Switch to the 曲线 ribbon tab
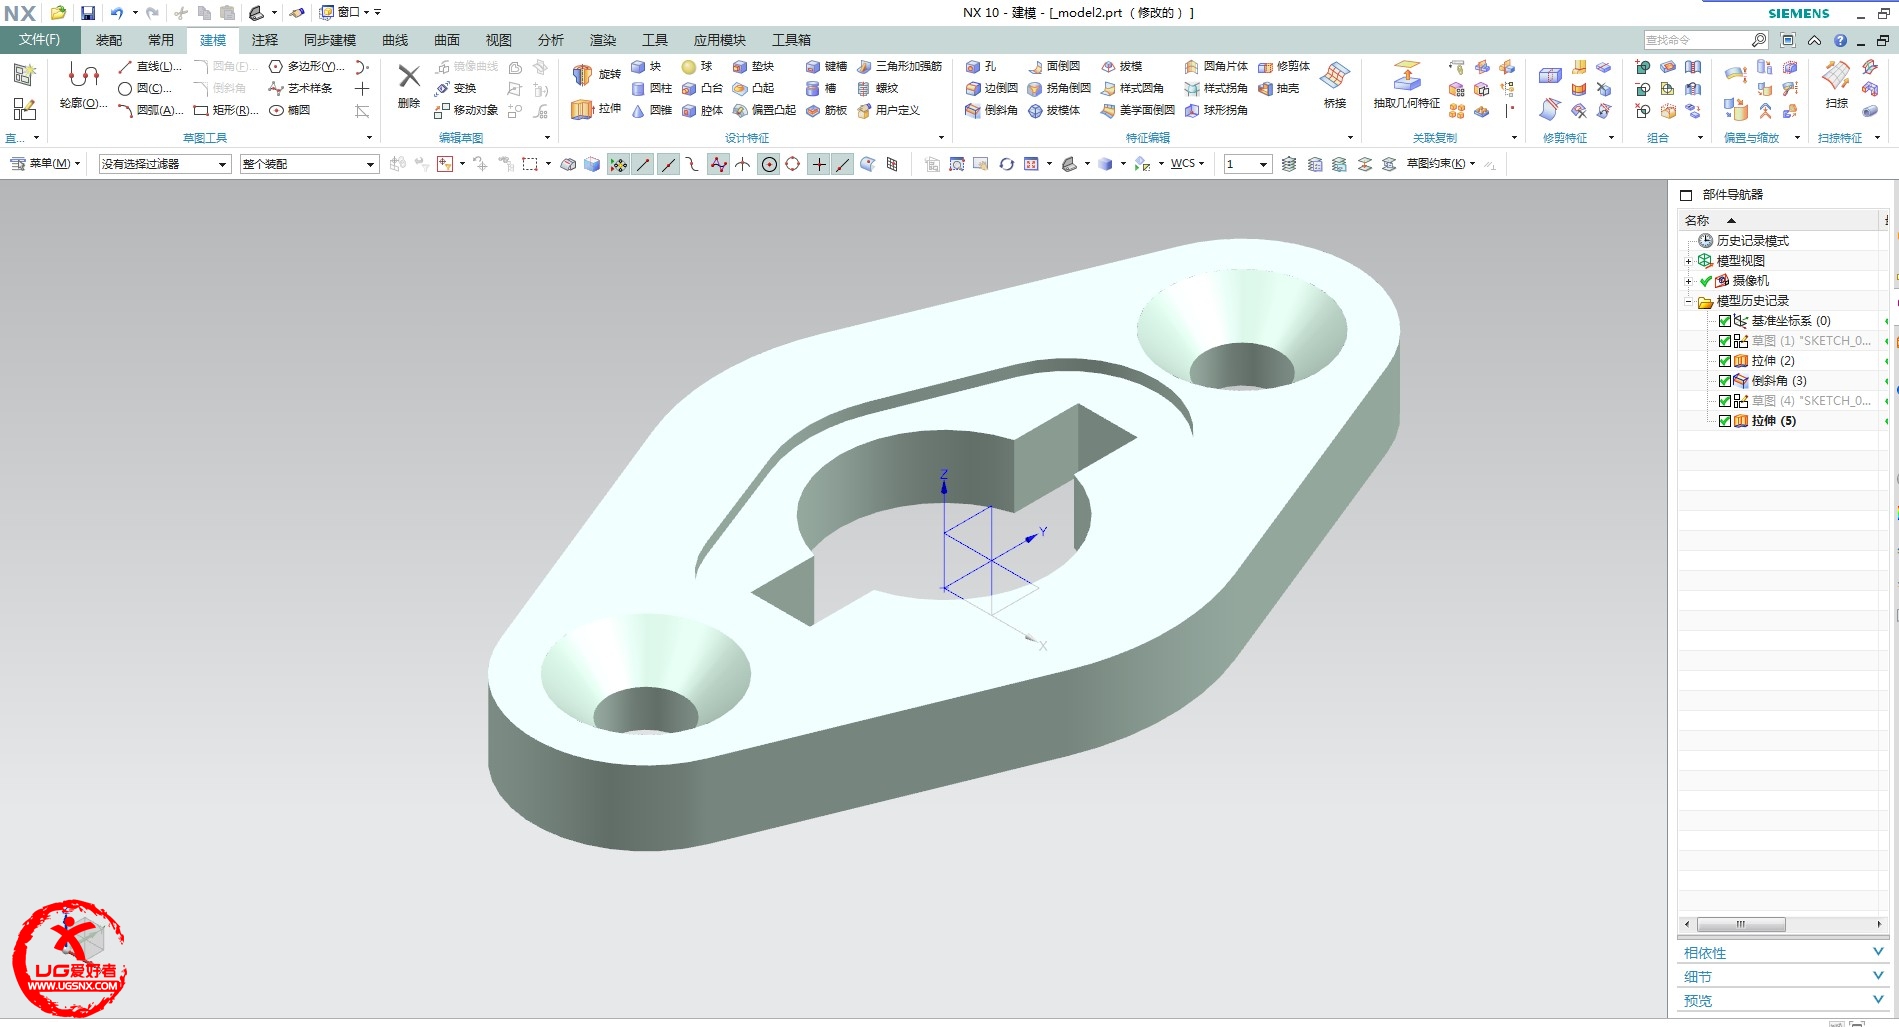The height and width of the screenshot is (1027, 1899). (395, 40)
